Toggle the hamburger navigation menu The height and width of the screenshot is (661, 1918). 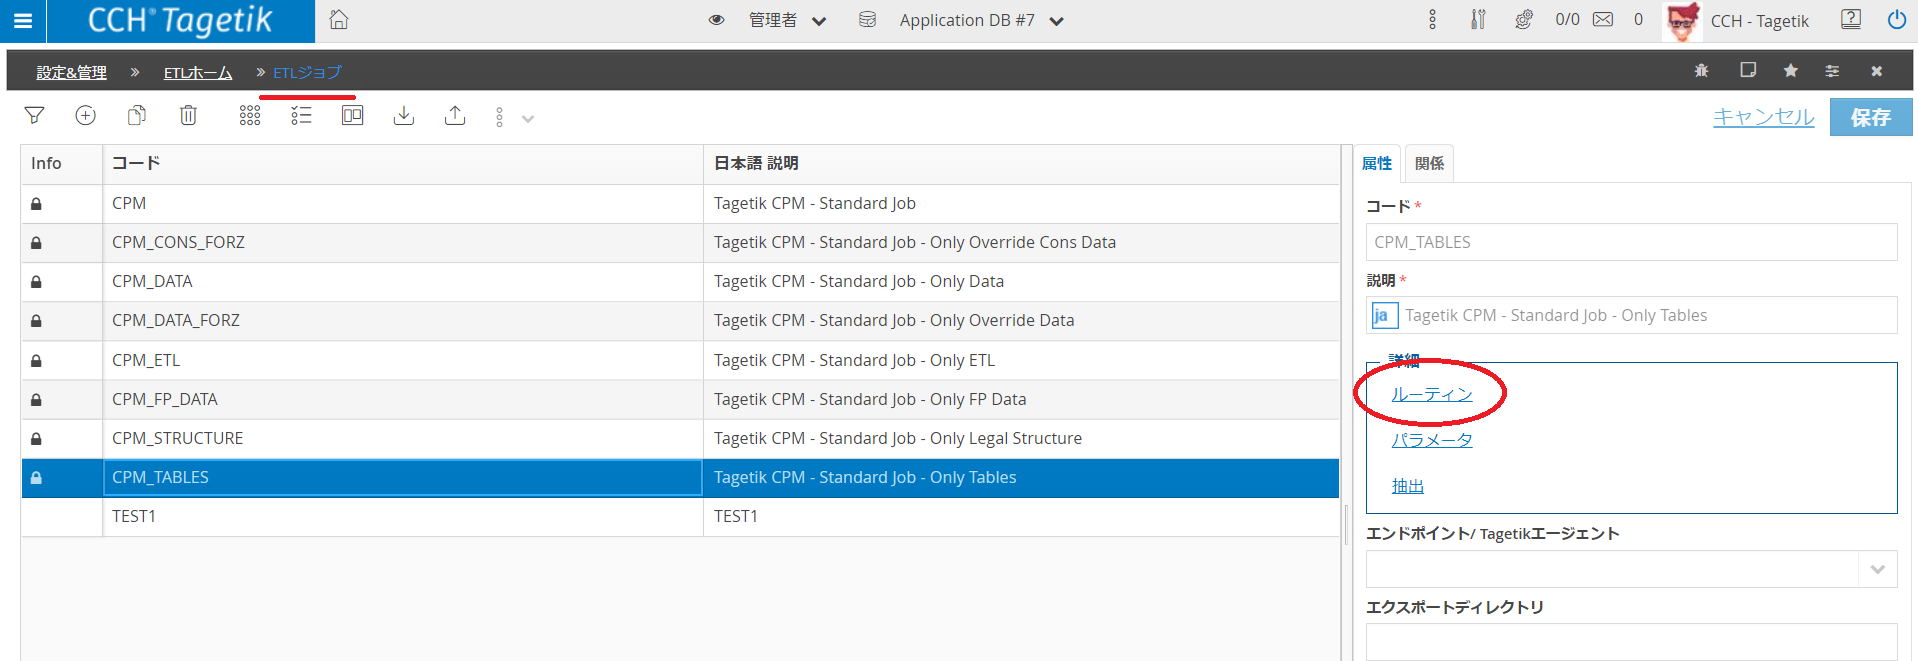23,21
